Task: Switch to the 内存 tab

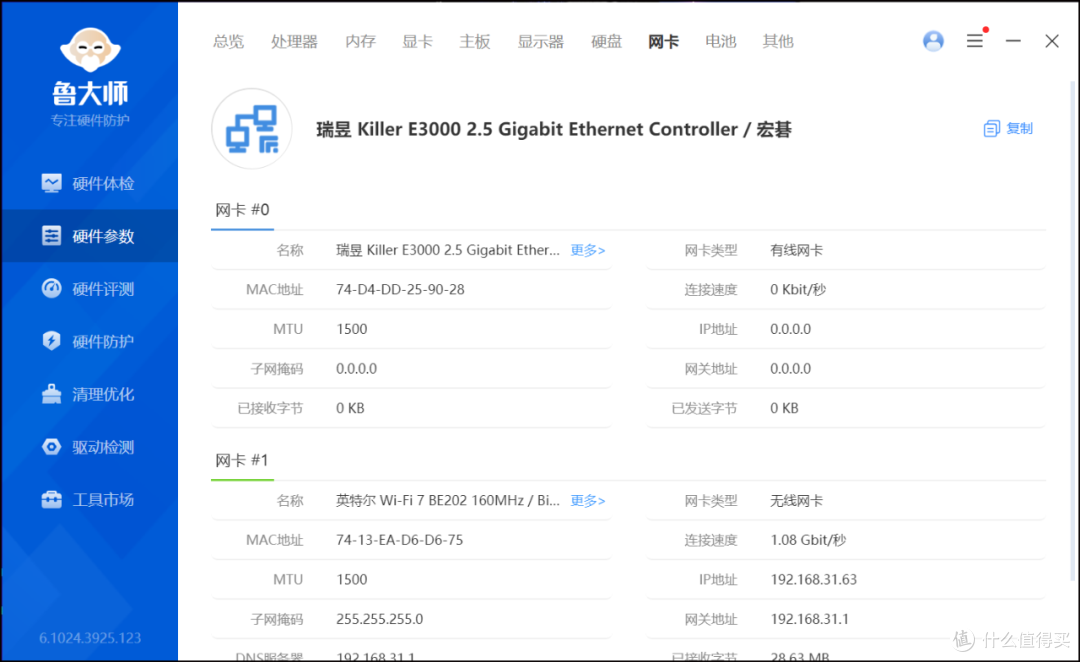Action: 360,41
